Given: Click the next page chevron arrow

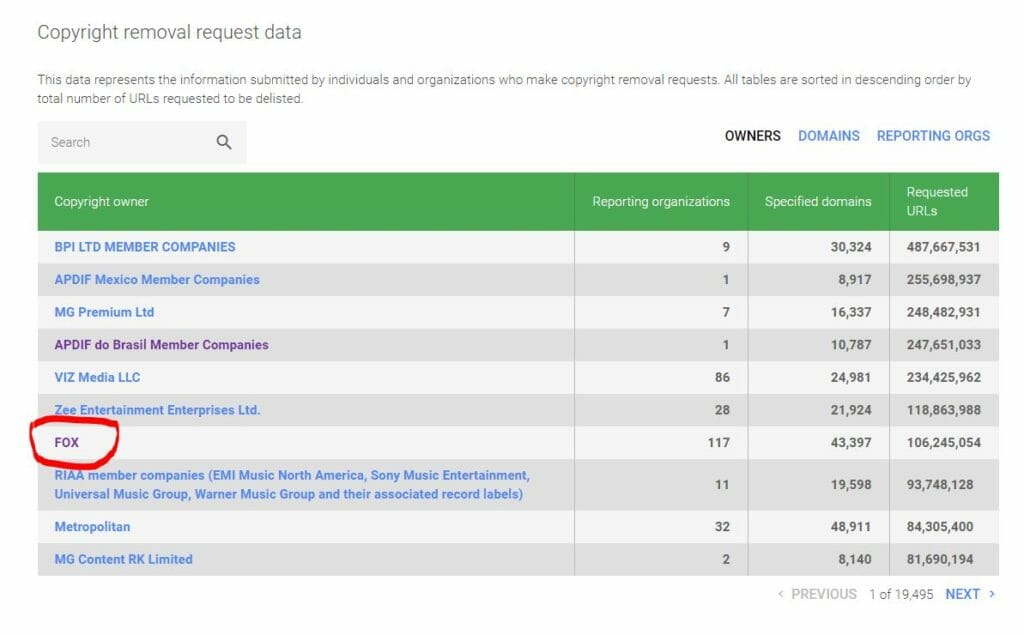Looking at the screenshot, I should 992,594.
